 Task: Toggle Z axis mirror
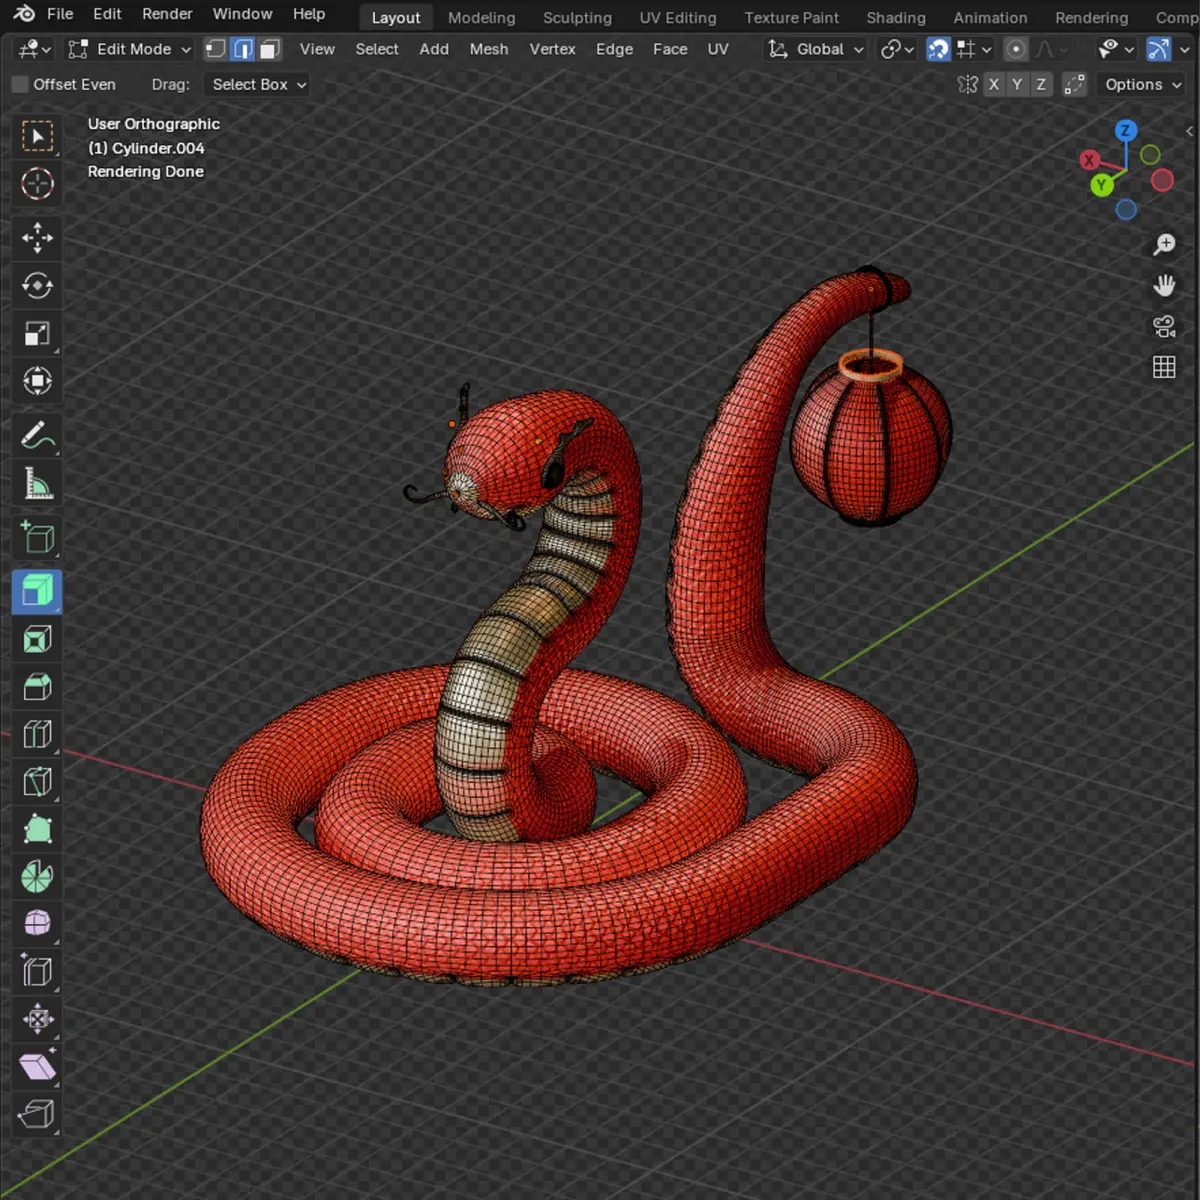point(1041,85)
